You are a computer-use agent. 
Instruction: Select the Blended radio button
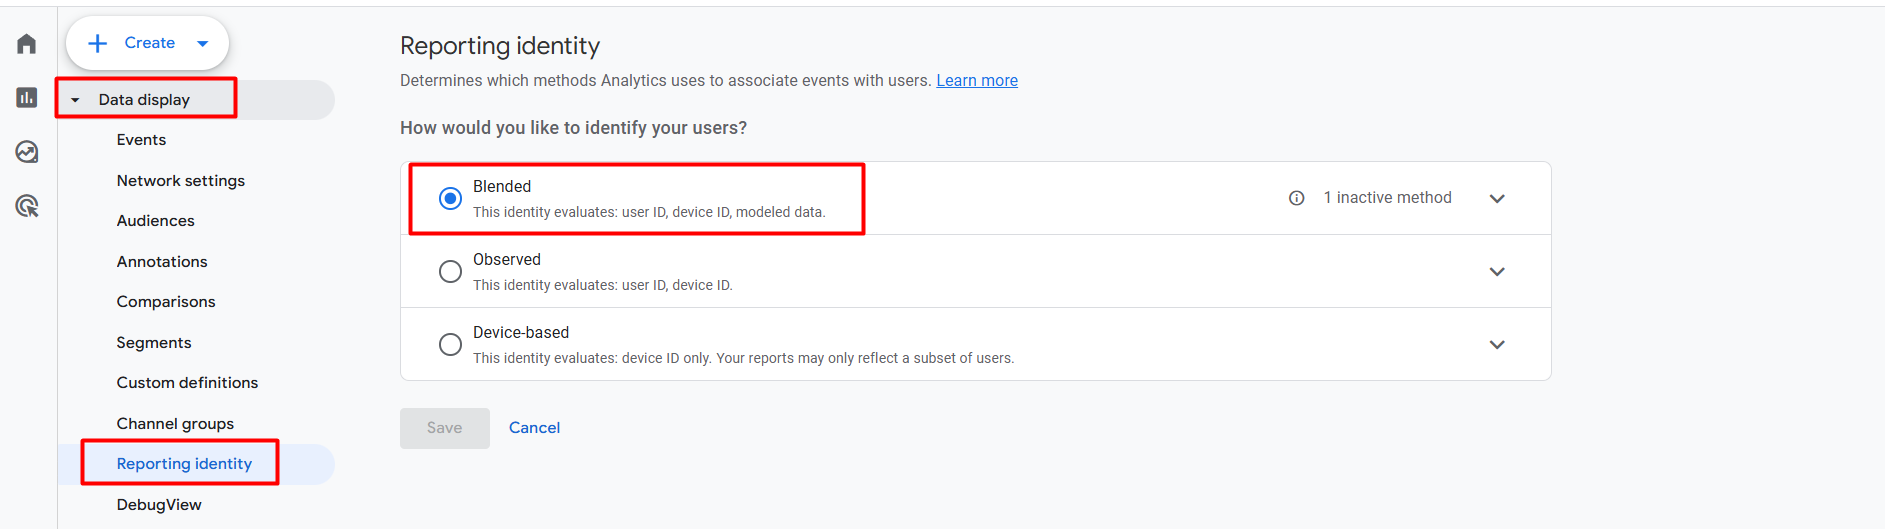(450, 198)
